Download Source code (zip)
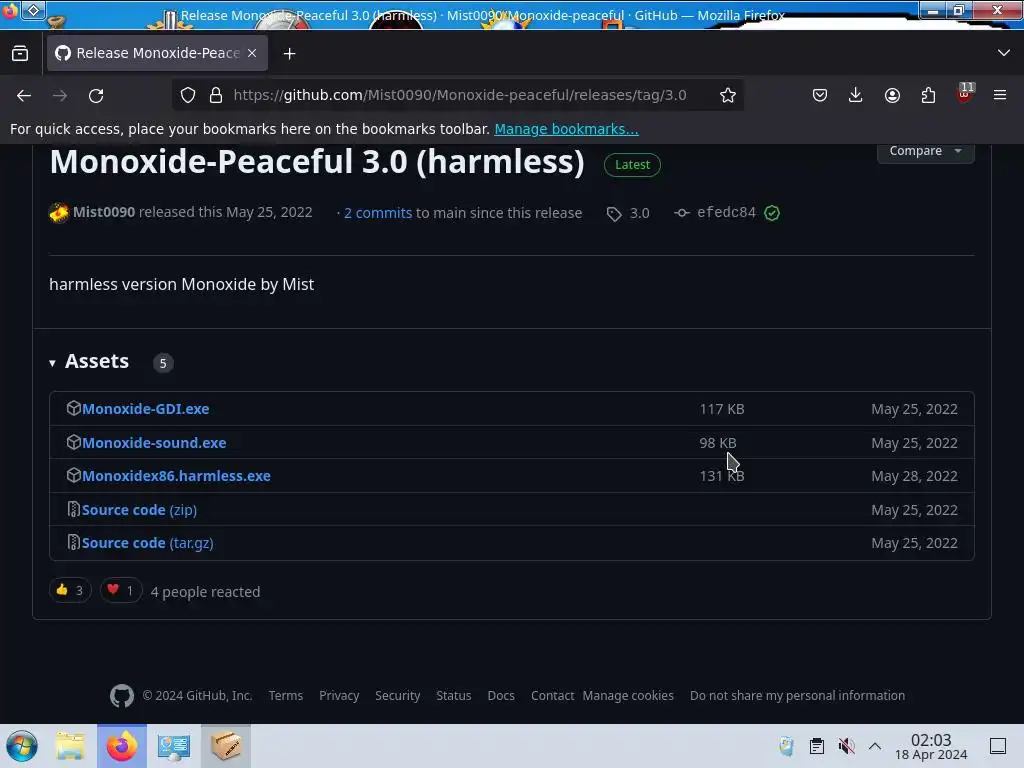 [138, 510]
